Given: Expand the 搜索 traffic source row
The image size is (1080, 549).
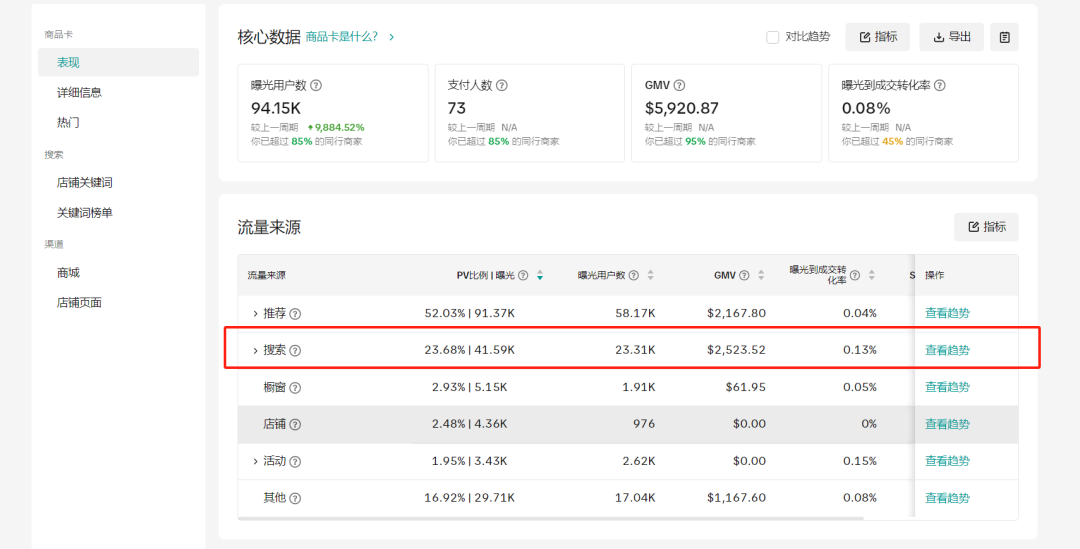Looking at the screenshot, I should pyautogui.click(x=255, y=351).
